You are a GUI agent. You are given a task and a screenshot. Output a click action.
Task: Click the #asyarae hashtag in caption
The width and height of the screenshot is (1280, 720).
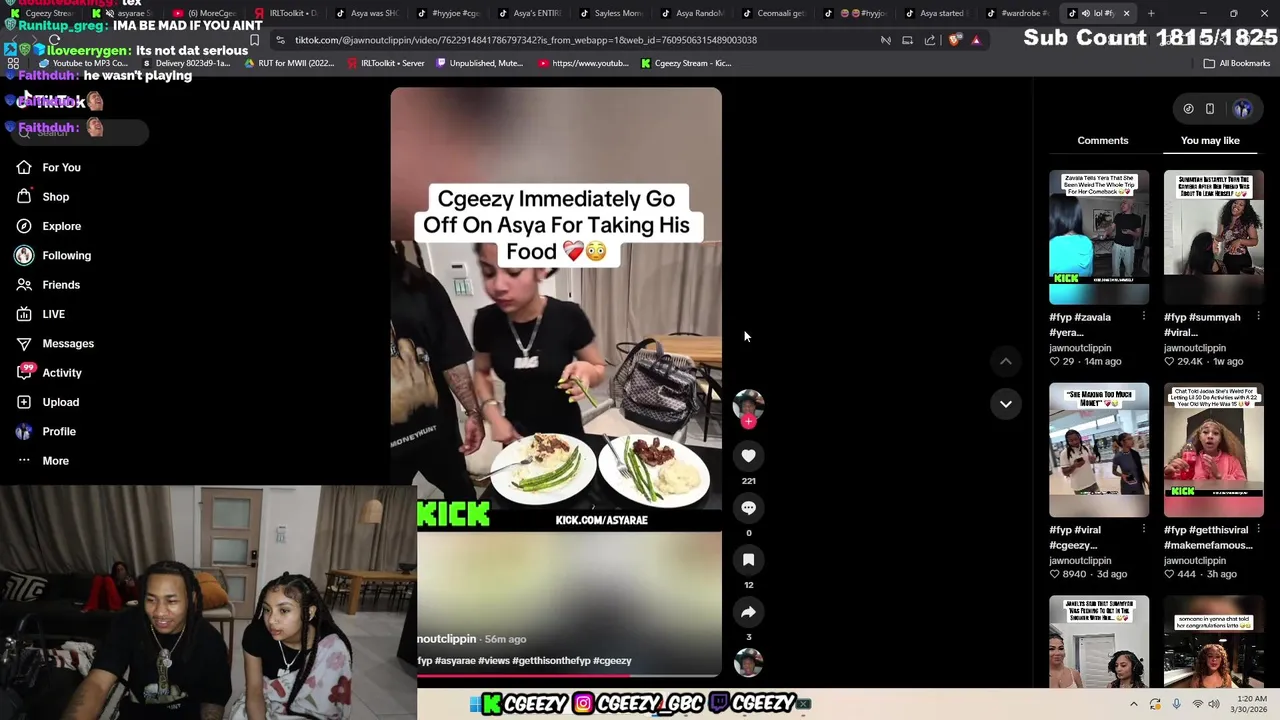pyautogui.click(x=455, y=660)
